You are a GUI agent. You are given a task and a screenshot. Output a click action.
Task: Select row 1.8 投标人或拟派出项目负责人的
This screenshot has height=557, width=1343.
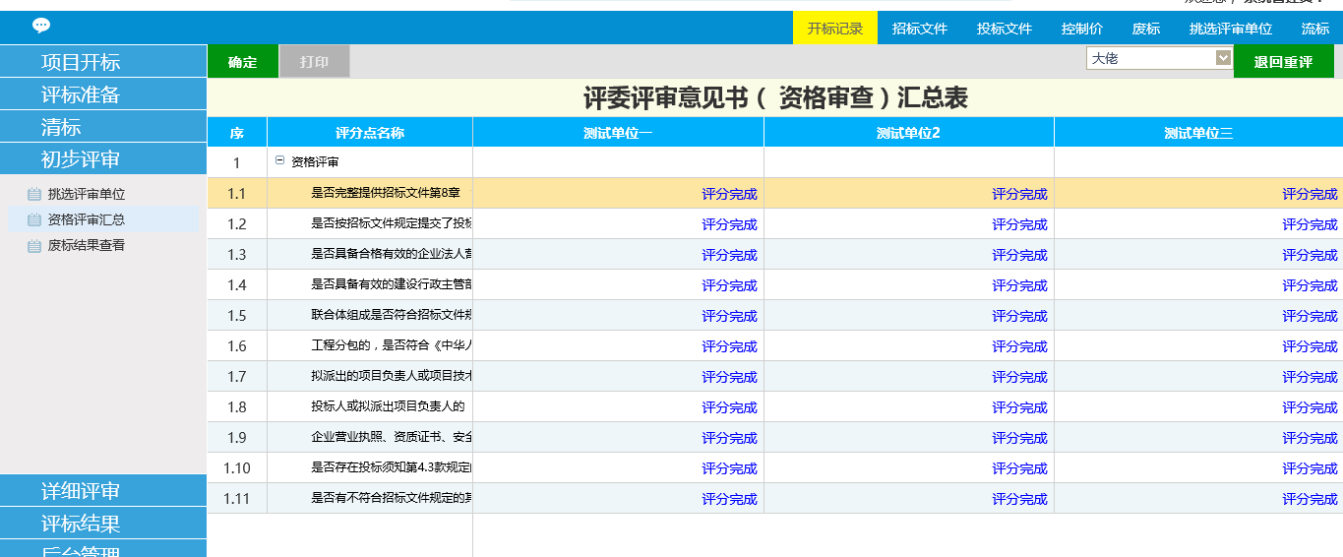388,407
